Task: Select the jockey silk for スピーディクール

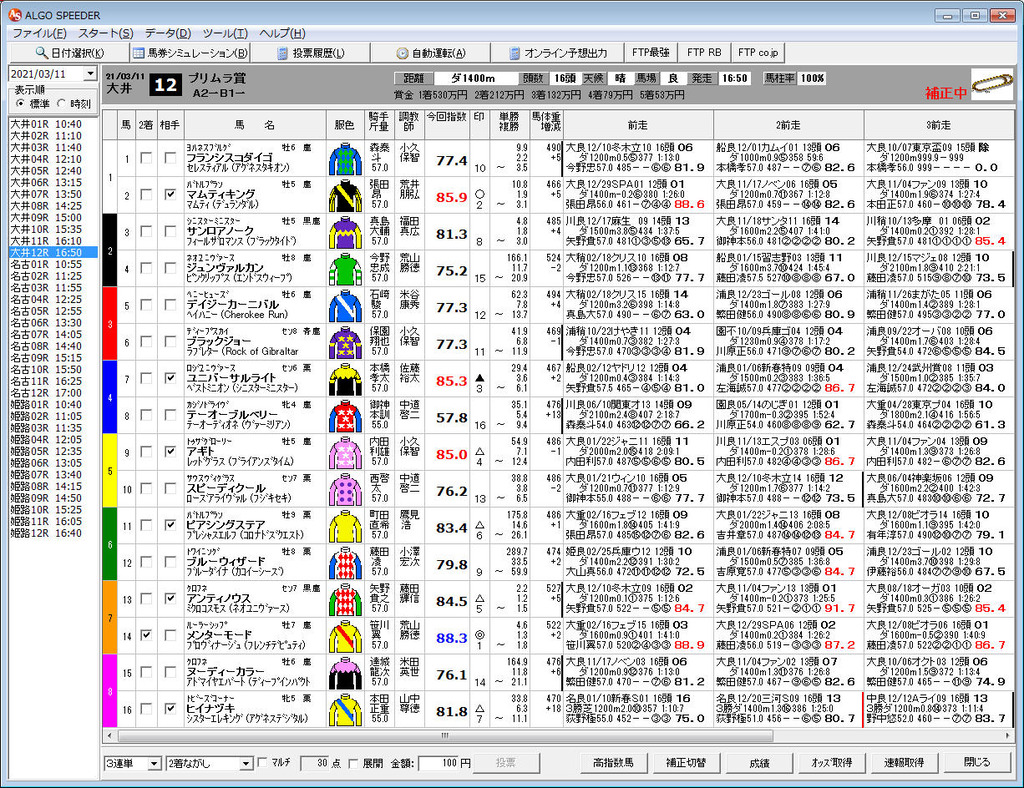Action: tap(345, 489)
